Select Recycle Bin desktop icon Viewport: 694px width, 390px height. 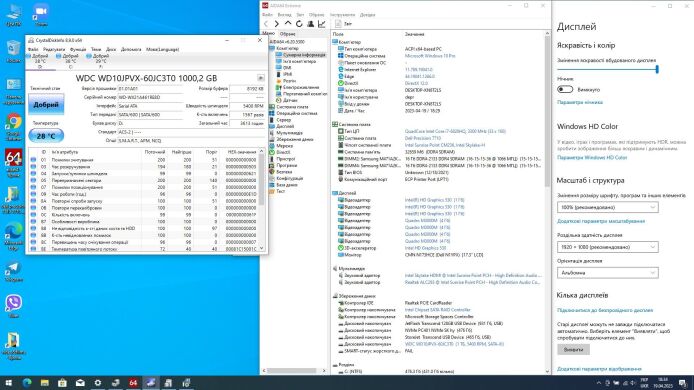point(13,51)
